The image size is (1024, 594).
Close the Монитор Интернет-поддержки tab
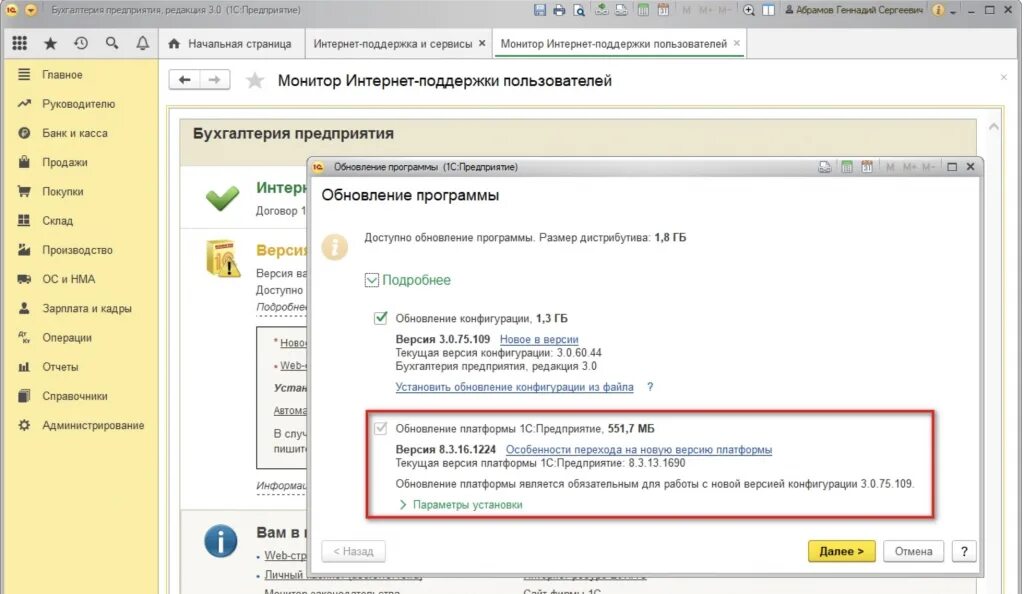point(737,43)
